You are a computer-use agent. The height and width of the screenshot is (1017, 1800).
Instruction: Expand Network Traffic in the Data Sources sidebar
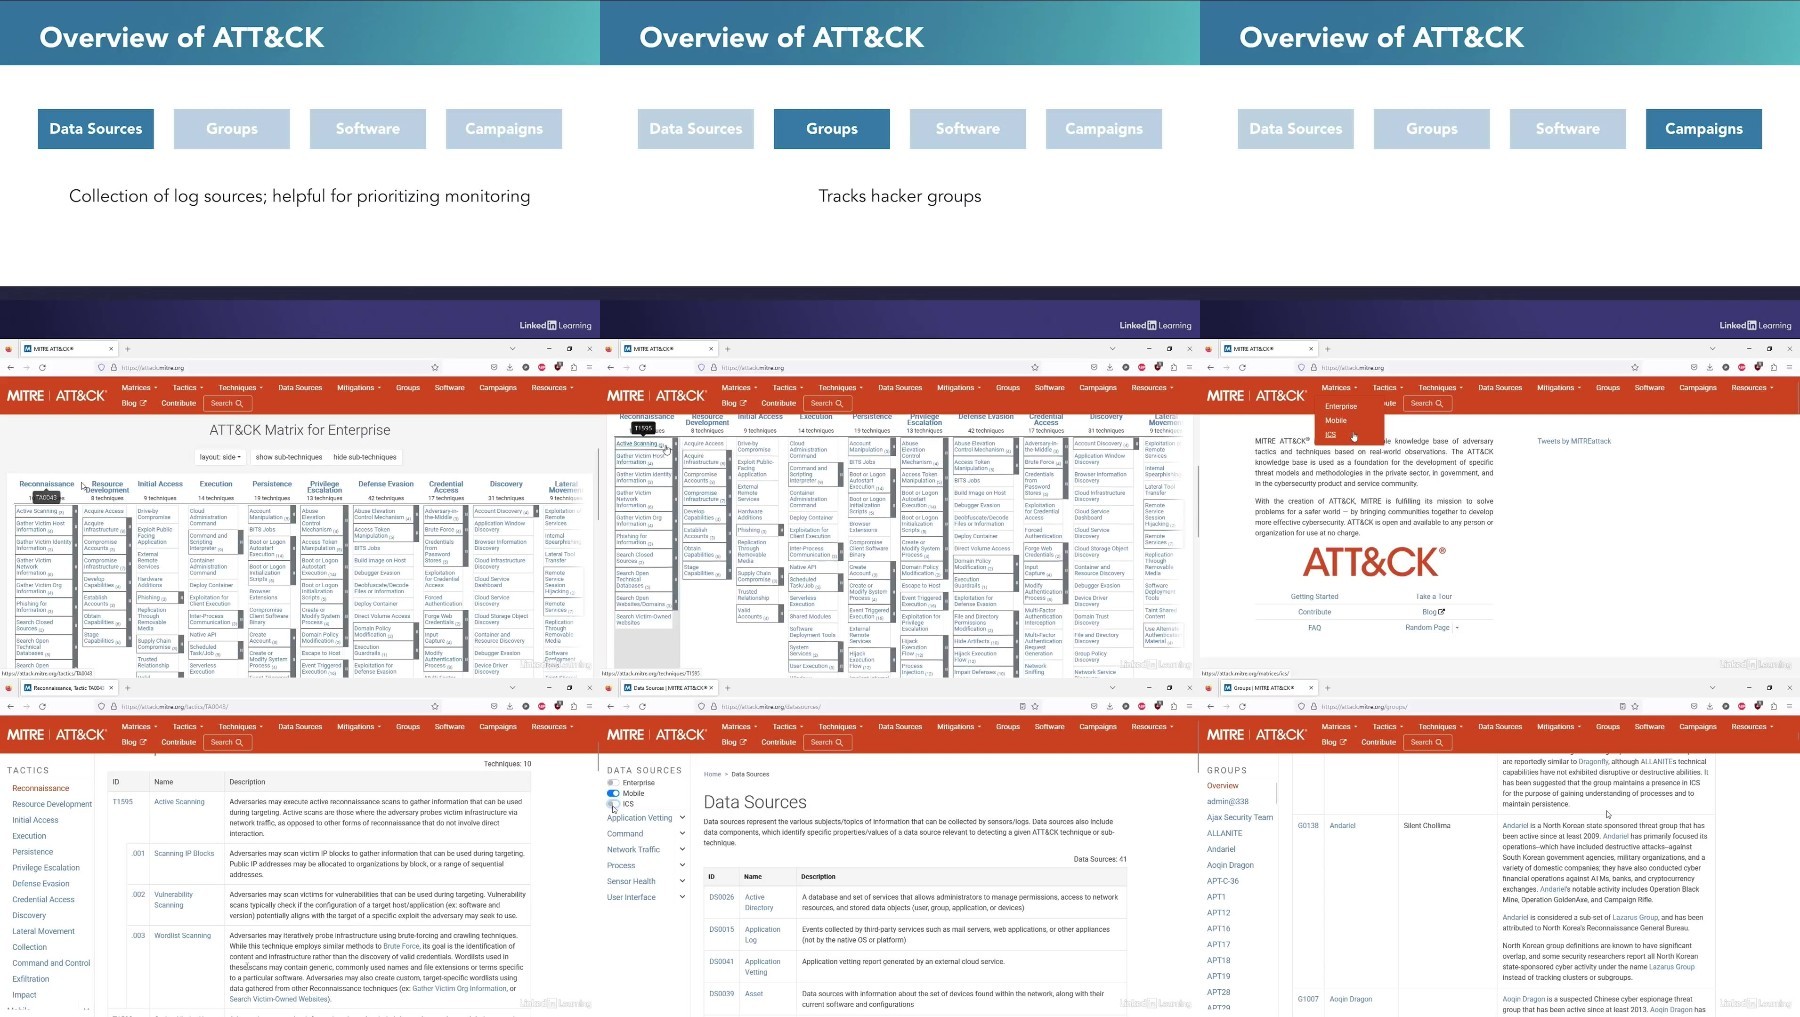(682, 850)
